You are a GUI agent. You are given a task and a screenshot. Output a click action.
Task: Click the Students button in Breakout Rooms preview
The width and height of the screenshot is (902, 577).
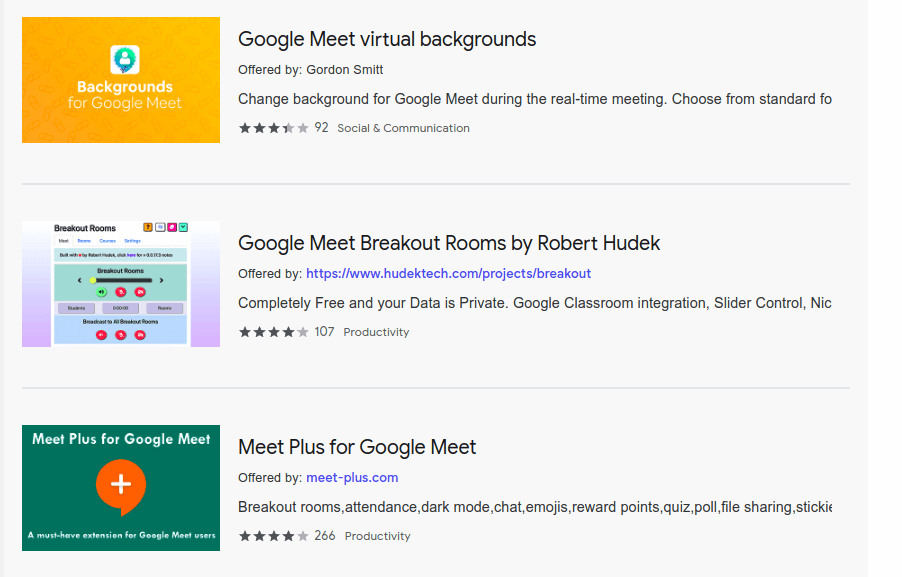click(x=76, y=307)
